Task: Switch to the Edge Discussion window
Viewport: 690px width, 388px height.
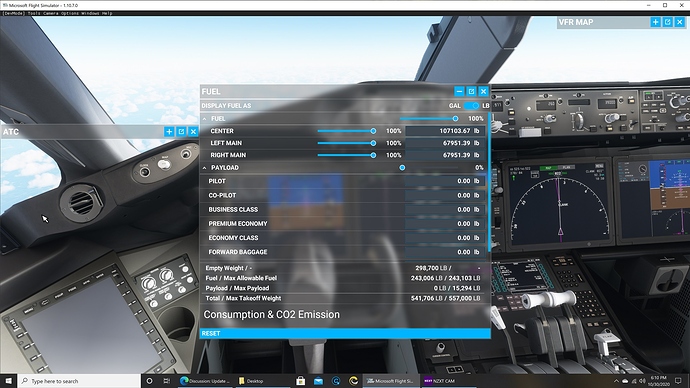Action: (x=205, y=381)
